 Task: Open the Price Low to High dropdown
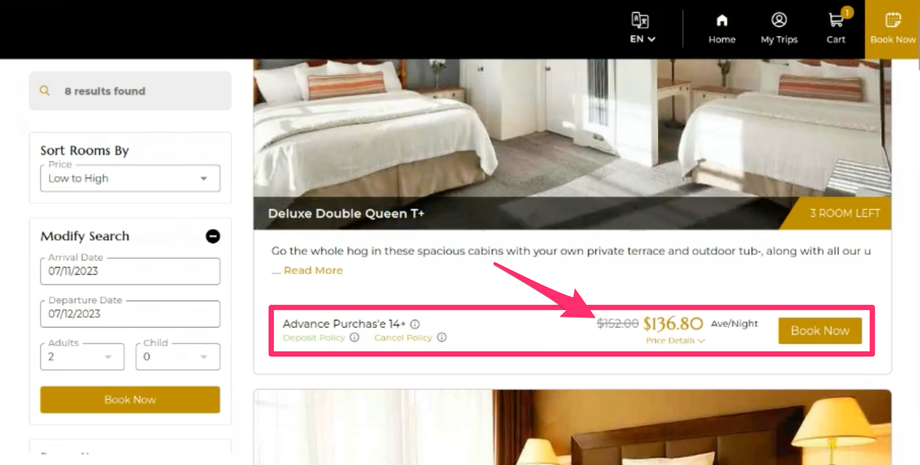click(130, 178)
